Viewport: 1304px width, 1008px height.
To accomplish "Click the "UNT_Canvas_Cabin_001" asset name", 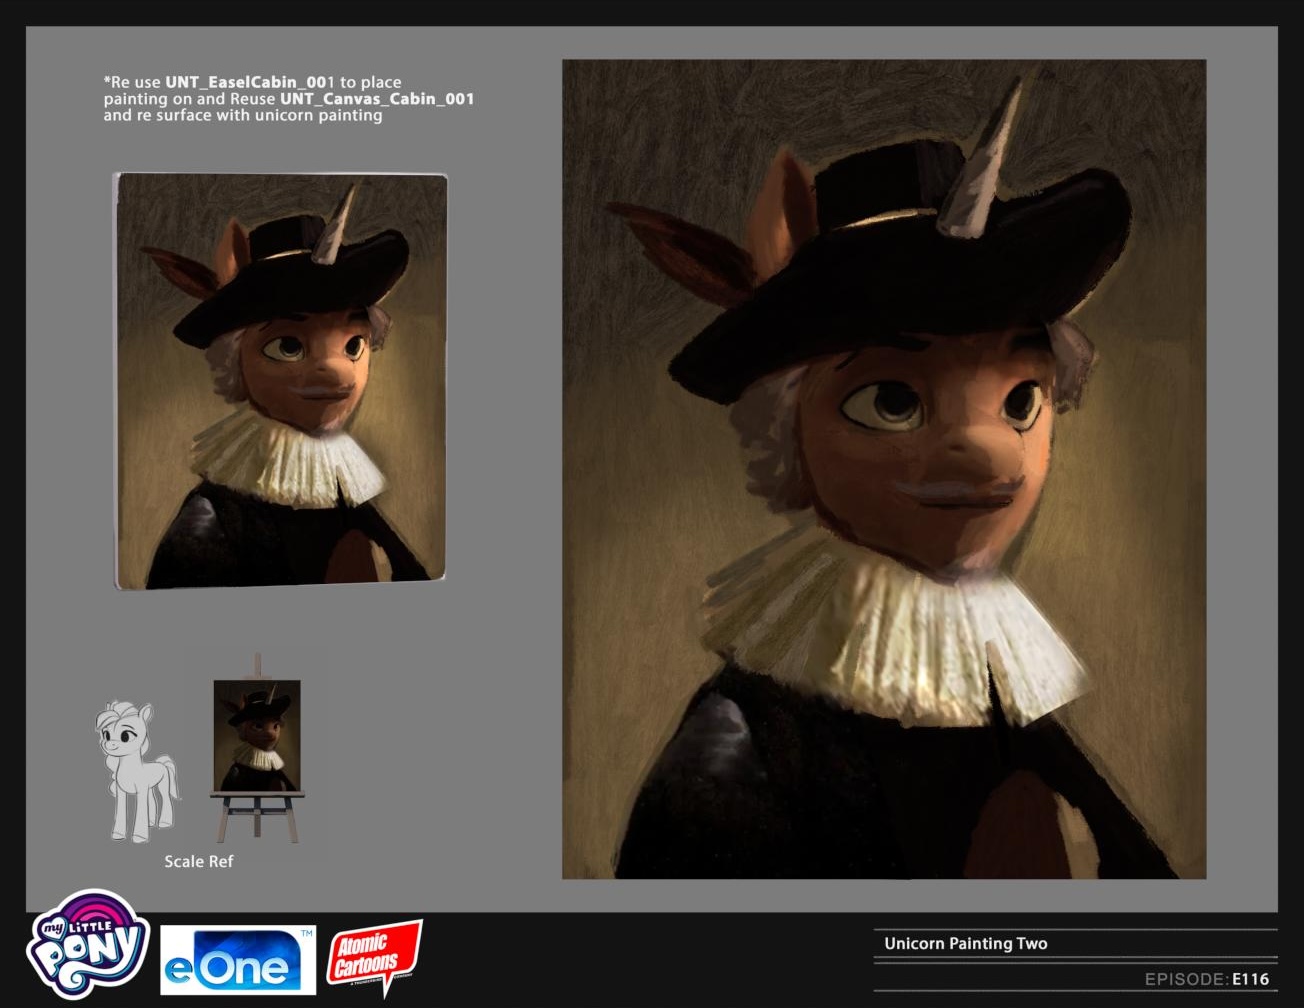I will (377, 98).
